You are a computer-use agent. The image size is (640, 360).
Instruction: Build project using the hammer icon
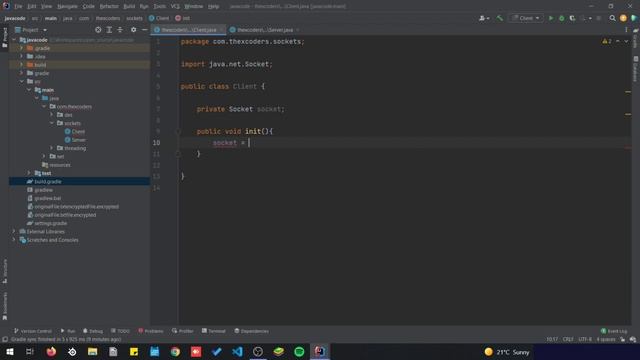(500, 18)
